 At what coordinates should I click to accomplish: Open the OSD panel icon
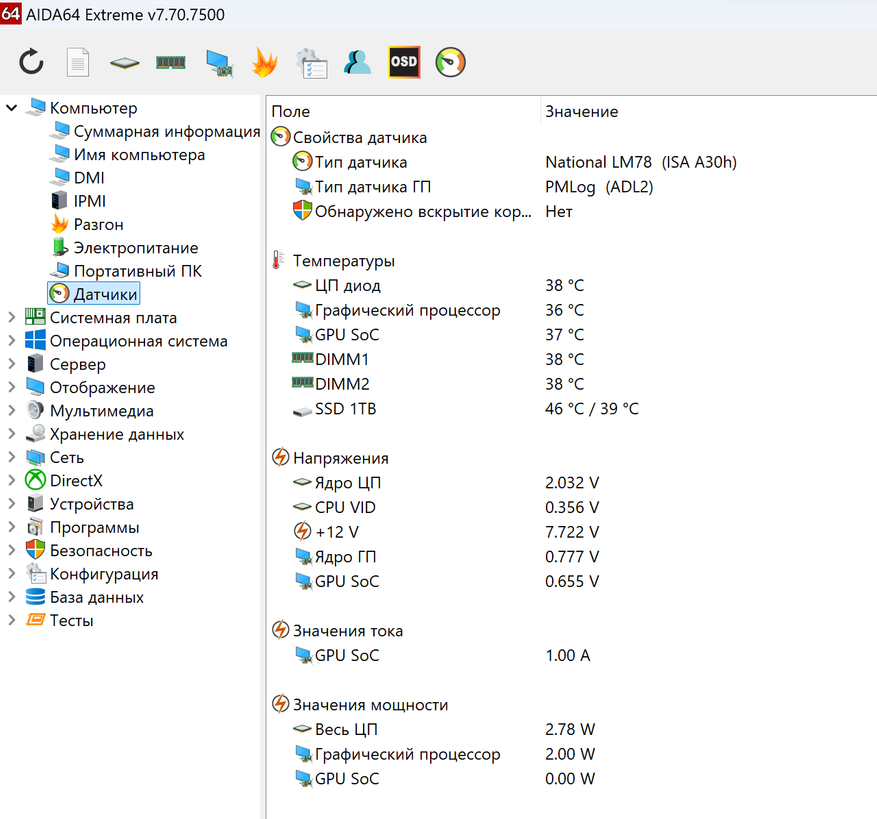[x=404, y=63]
